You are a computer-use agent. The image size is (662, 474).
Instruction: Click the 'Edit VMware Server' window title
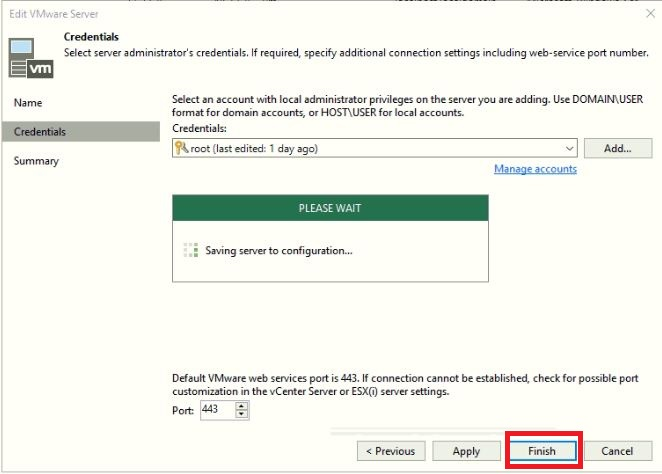[54, 14]
